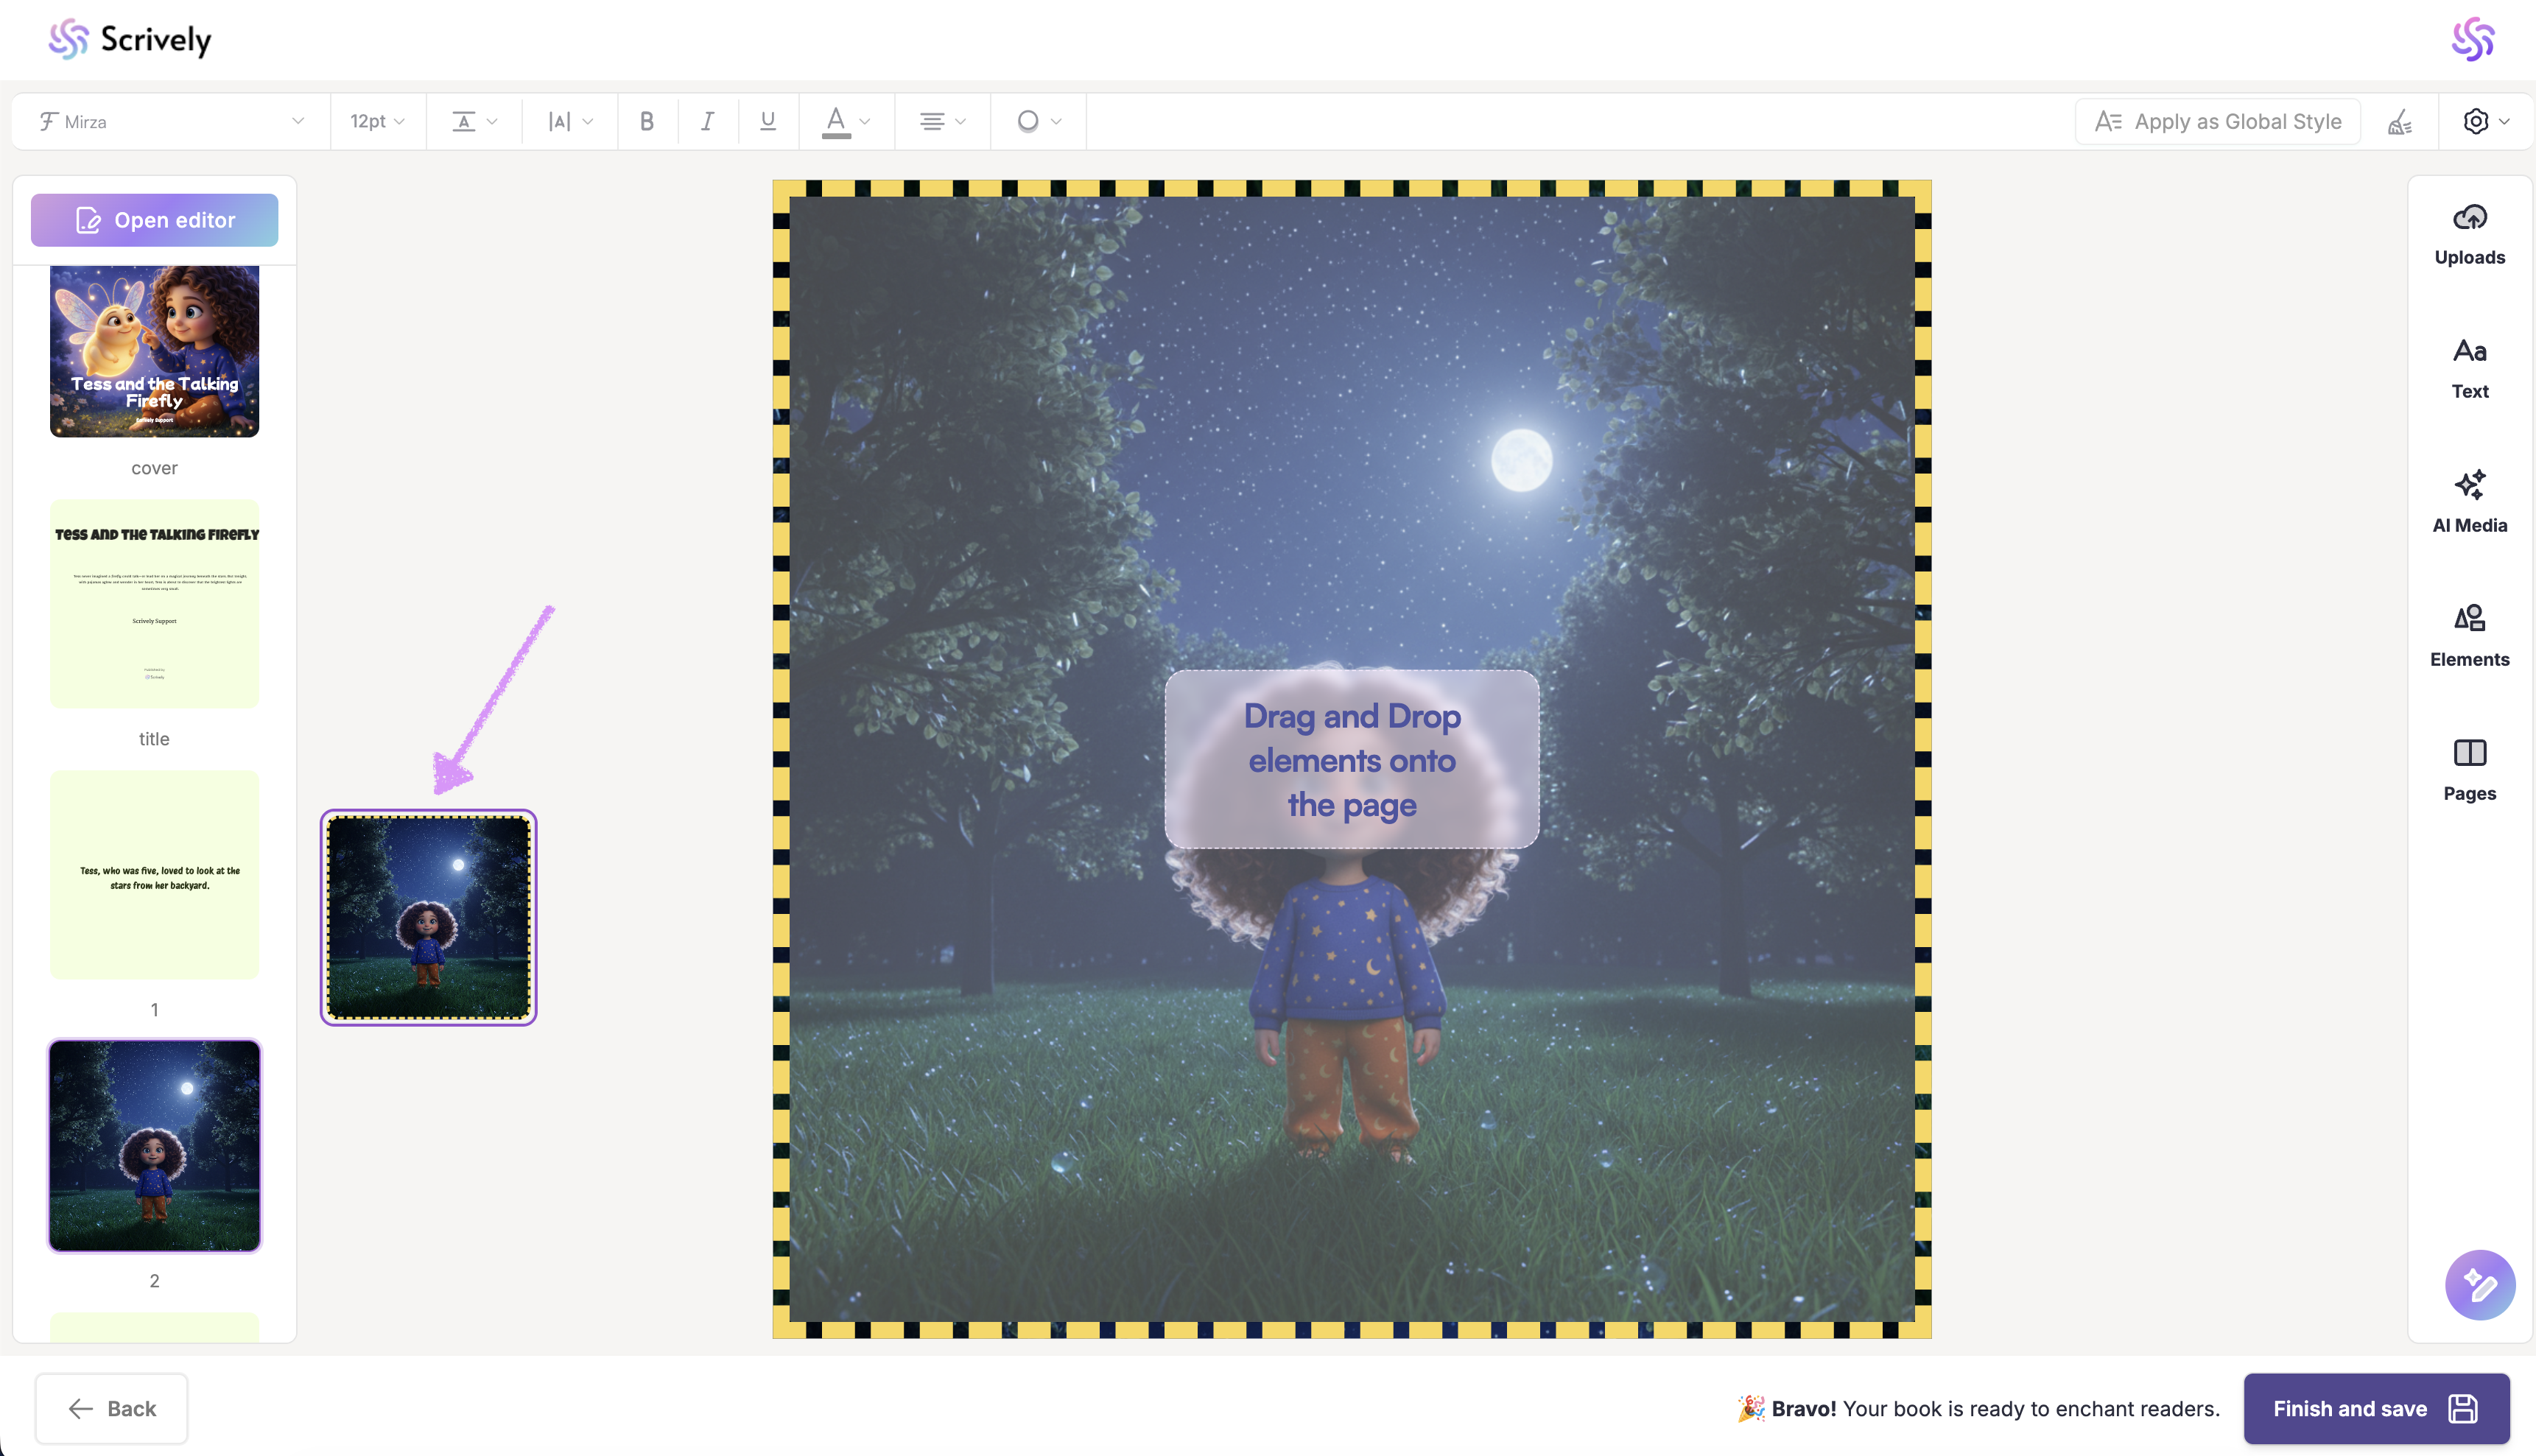This screenshot has width=2536, height=1456.
Task: Click the Open editor button
Action: pyautogui.click(x=155, y=220)
